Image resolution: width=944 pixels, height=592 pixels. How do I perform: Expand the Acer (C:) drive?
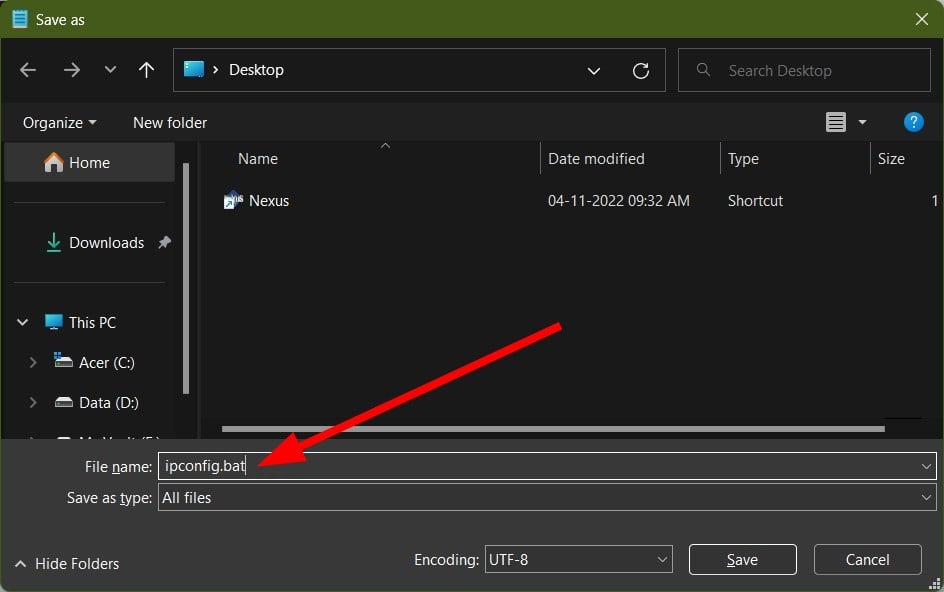[33, 363]
